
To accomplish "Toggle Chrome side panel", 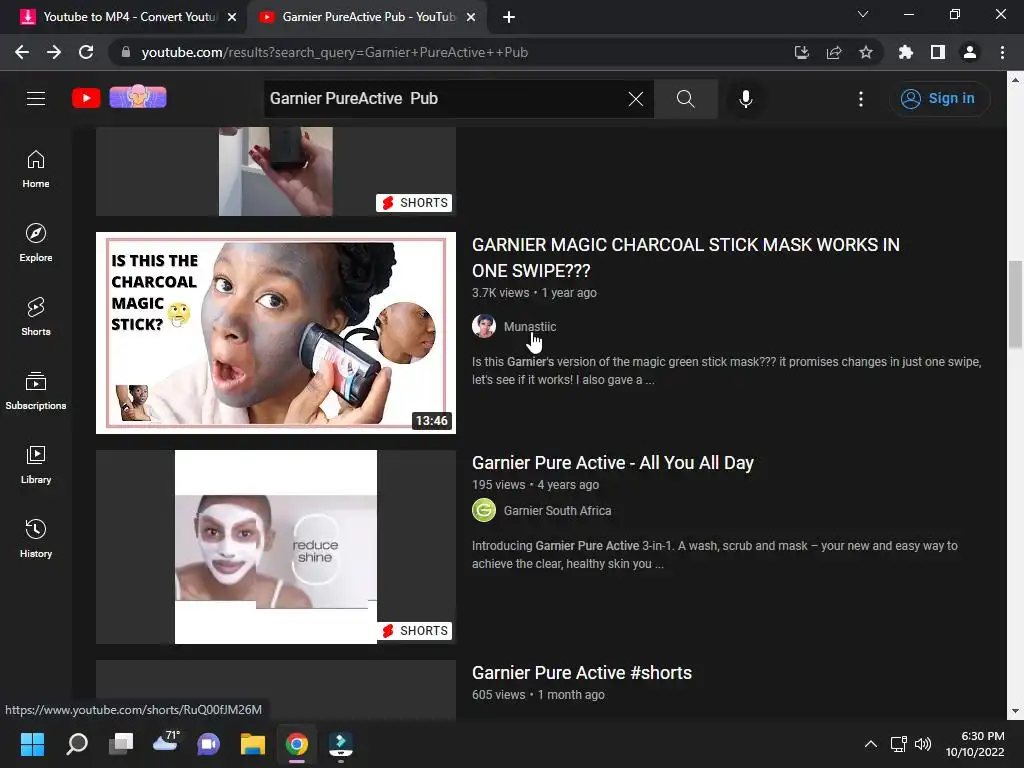I will [x=938, y=52].
